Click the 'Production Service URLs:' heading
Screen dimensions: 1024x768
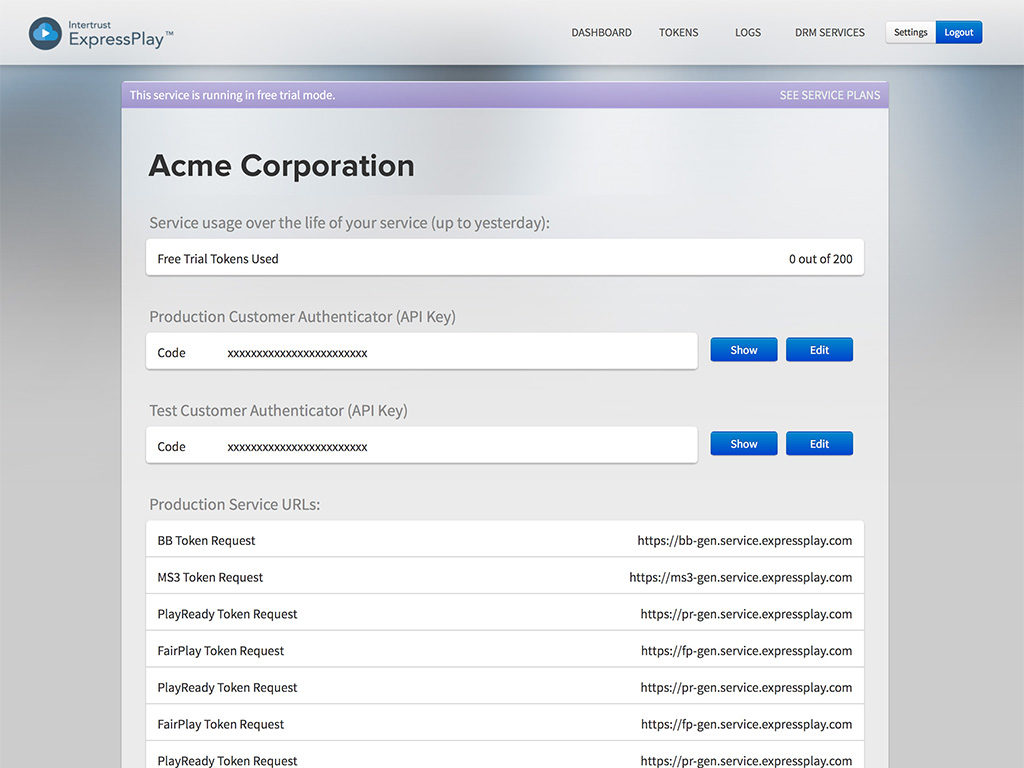coord(234,505)
